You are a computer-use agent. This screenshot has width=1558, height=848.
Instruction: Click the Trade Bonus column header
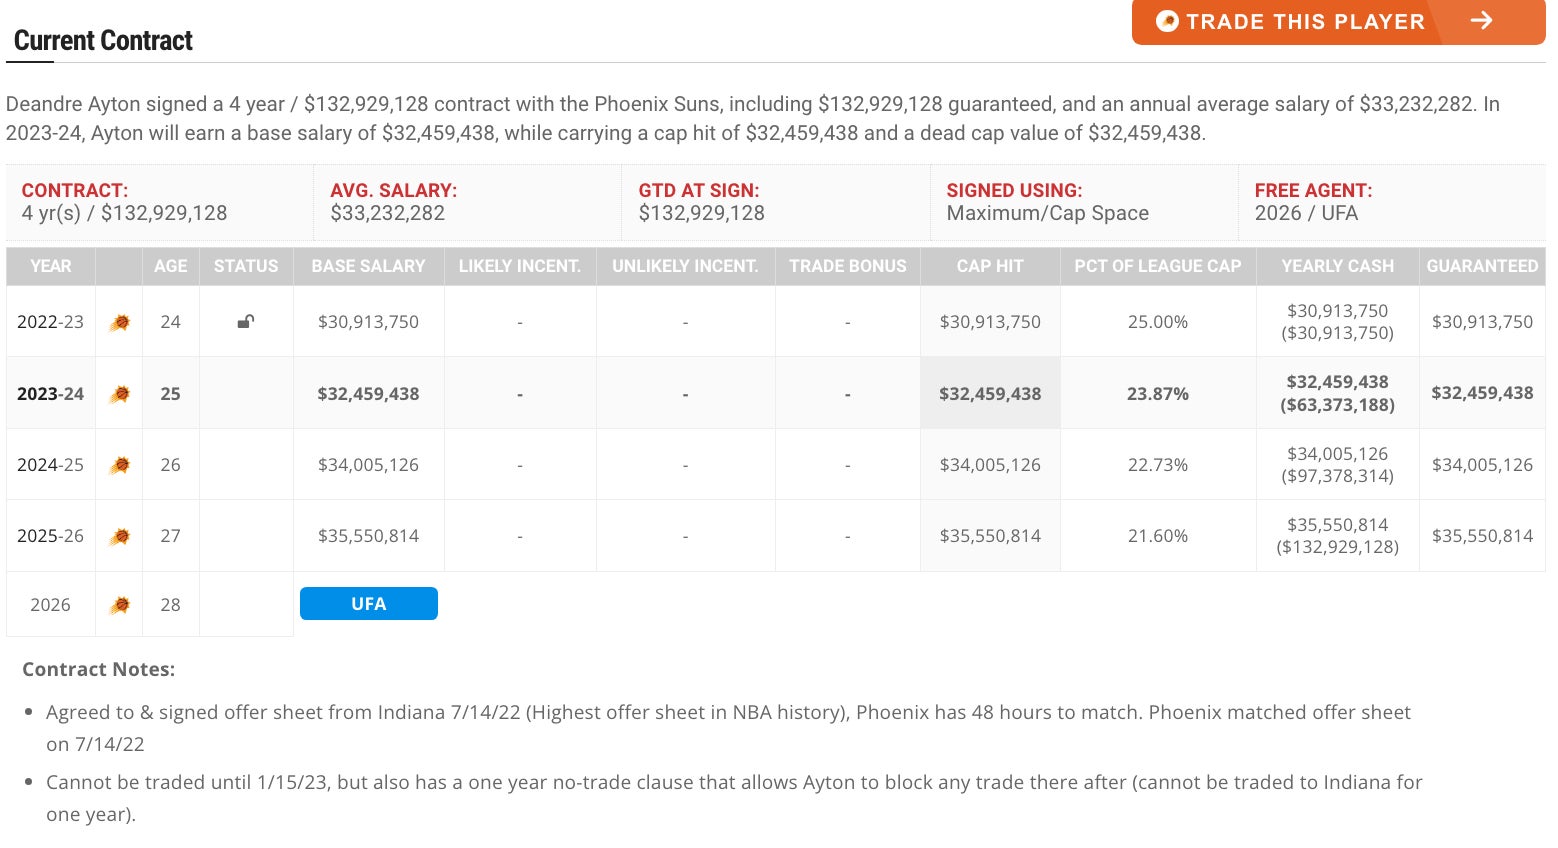[x=847, y=266]
